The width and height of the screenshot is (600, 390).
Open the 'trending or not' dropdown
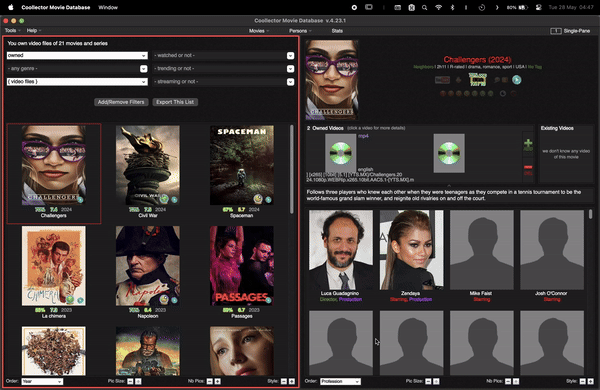[x=223, y=69]
